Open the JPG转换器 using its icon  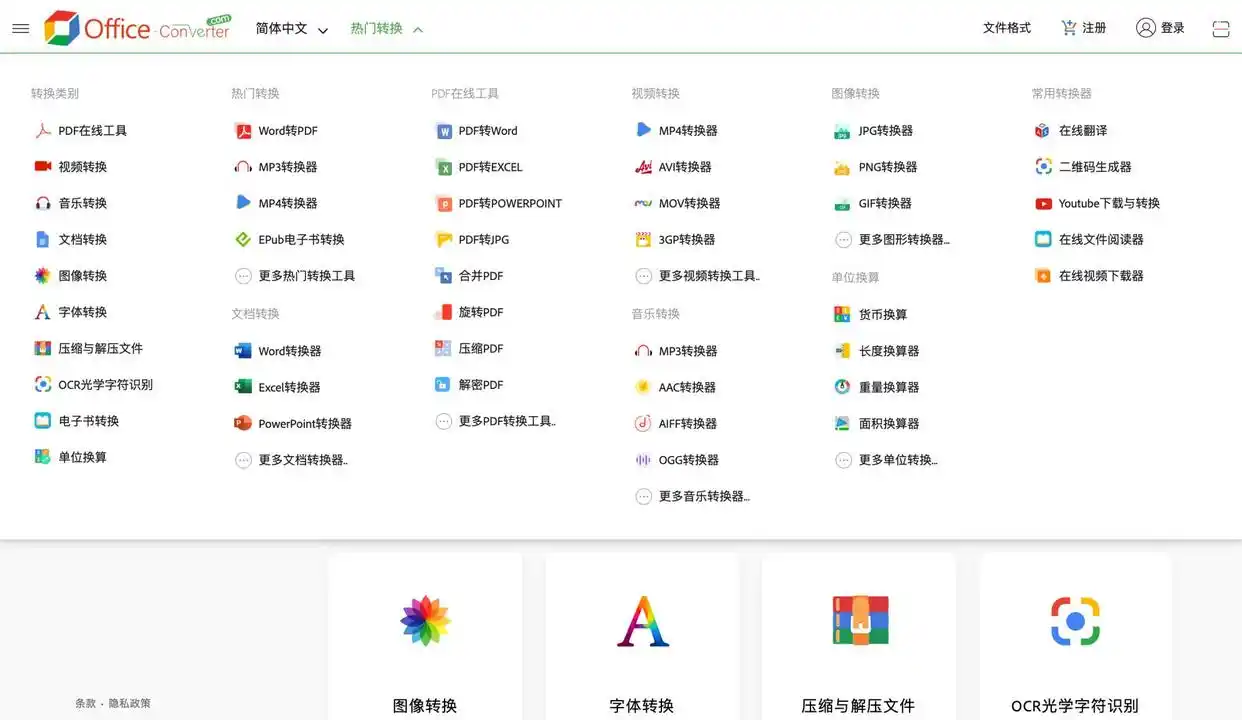pyautogui.click(x=843, y=130)
